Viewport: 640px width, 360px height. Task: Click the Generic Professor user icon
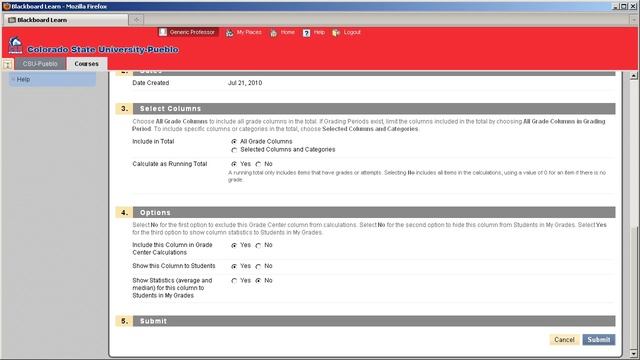pos(163,32)
